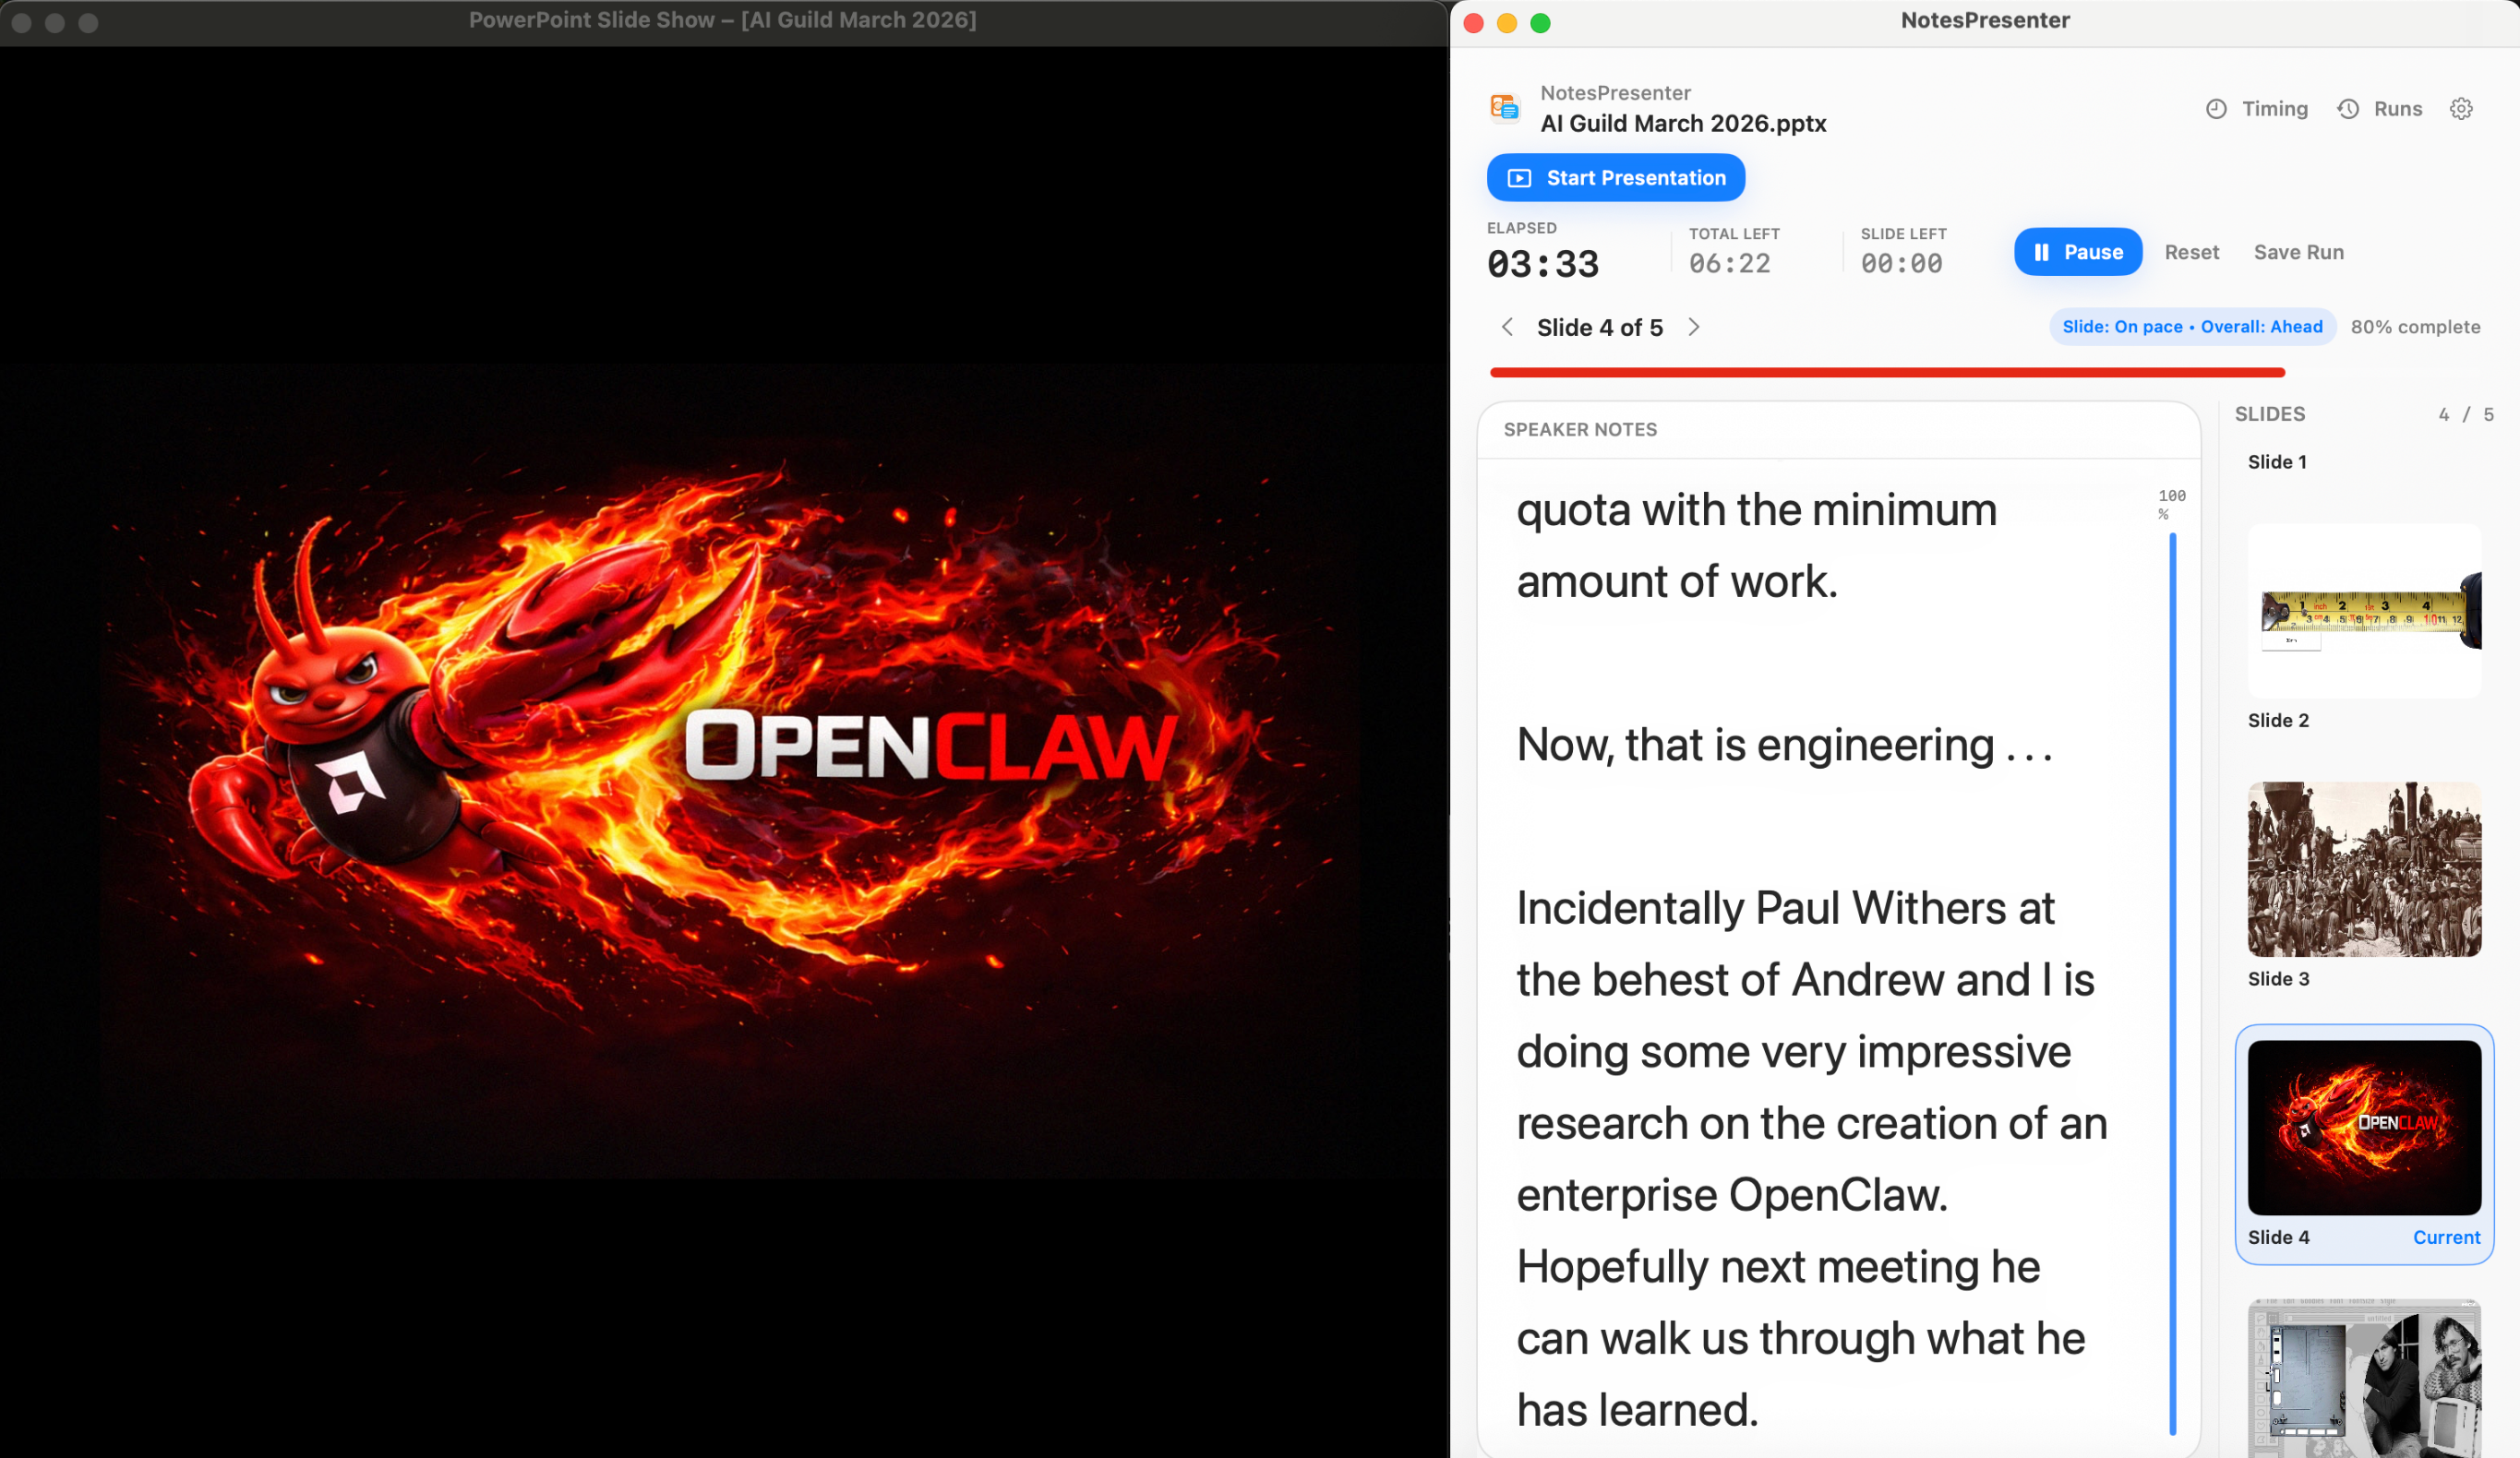Image resolution: width=2520 pixels, height=1458 pixels.
Task: Click the 'Slide 4 of 5' indicator
Action: click(x=1600, y=327)
